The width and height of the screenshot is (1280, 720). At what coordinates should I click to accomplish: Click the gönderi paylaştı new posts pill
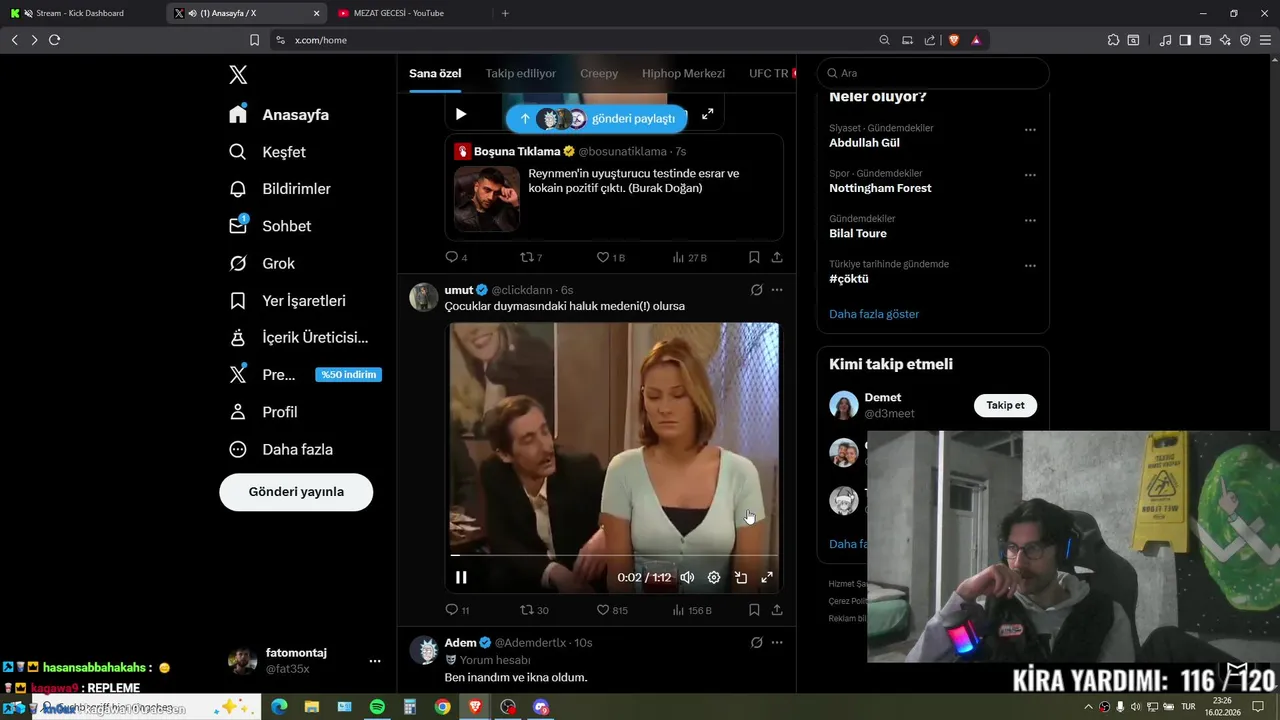(596, 118)
